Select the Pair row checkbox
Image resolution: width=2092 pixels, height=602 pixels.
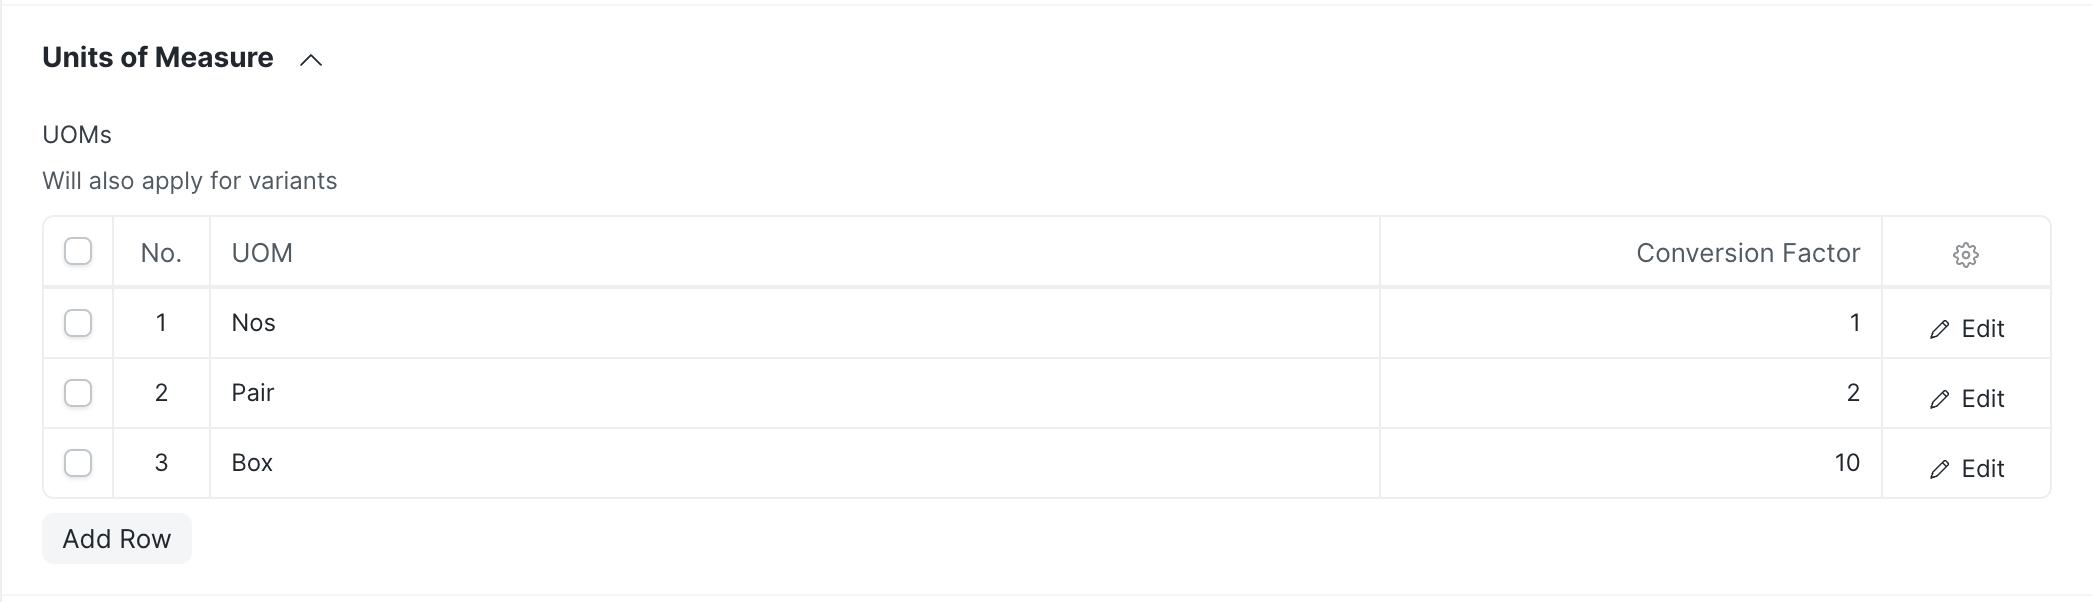[x=78, y=393]
